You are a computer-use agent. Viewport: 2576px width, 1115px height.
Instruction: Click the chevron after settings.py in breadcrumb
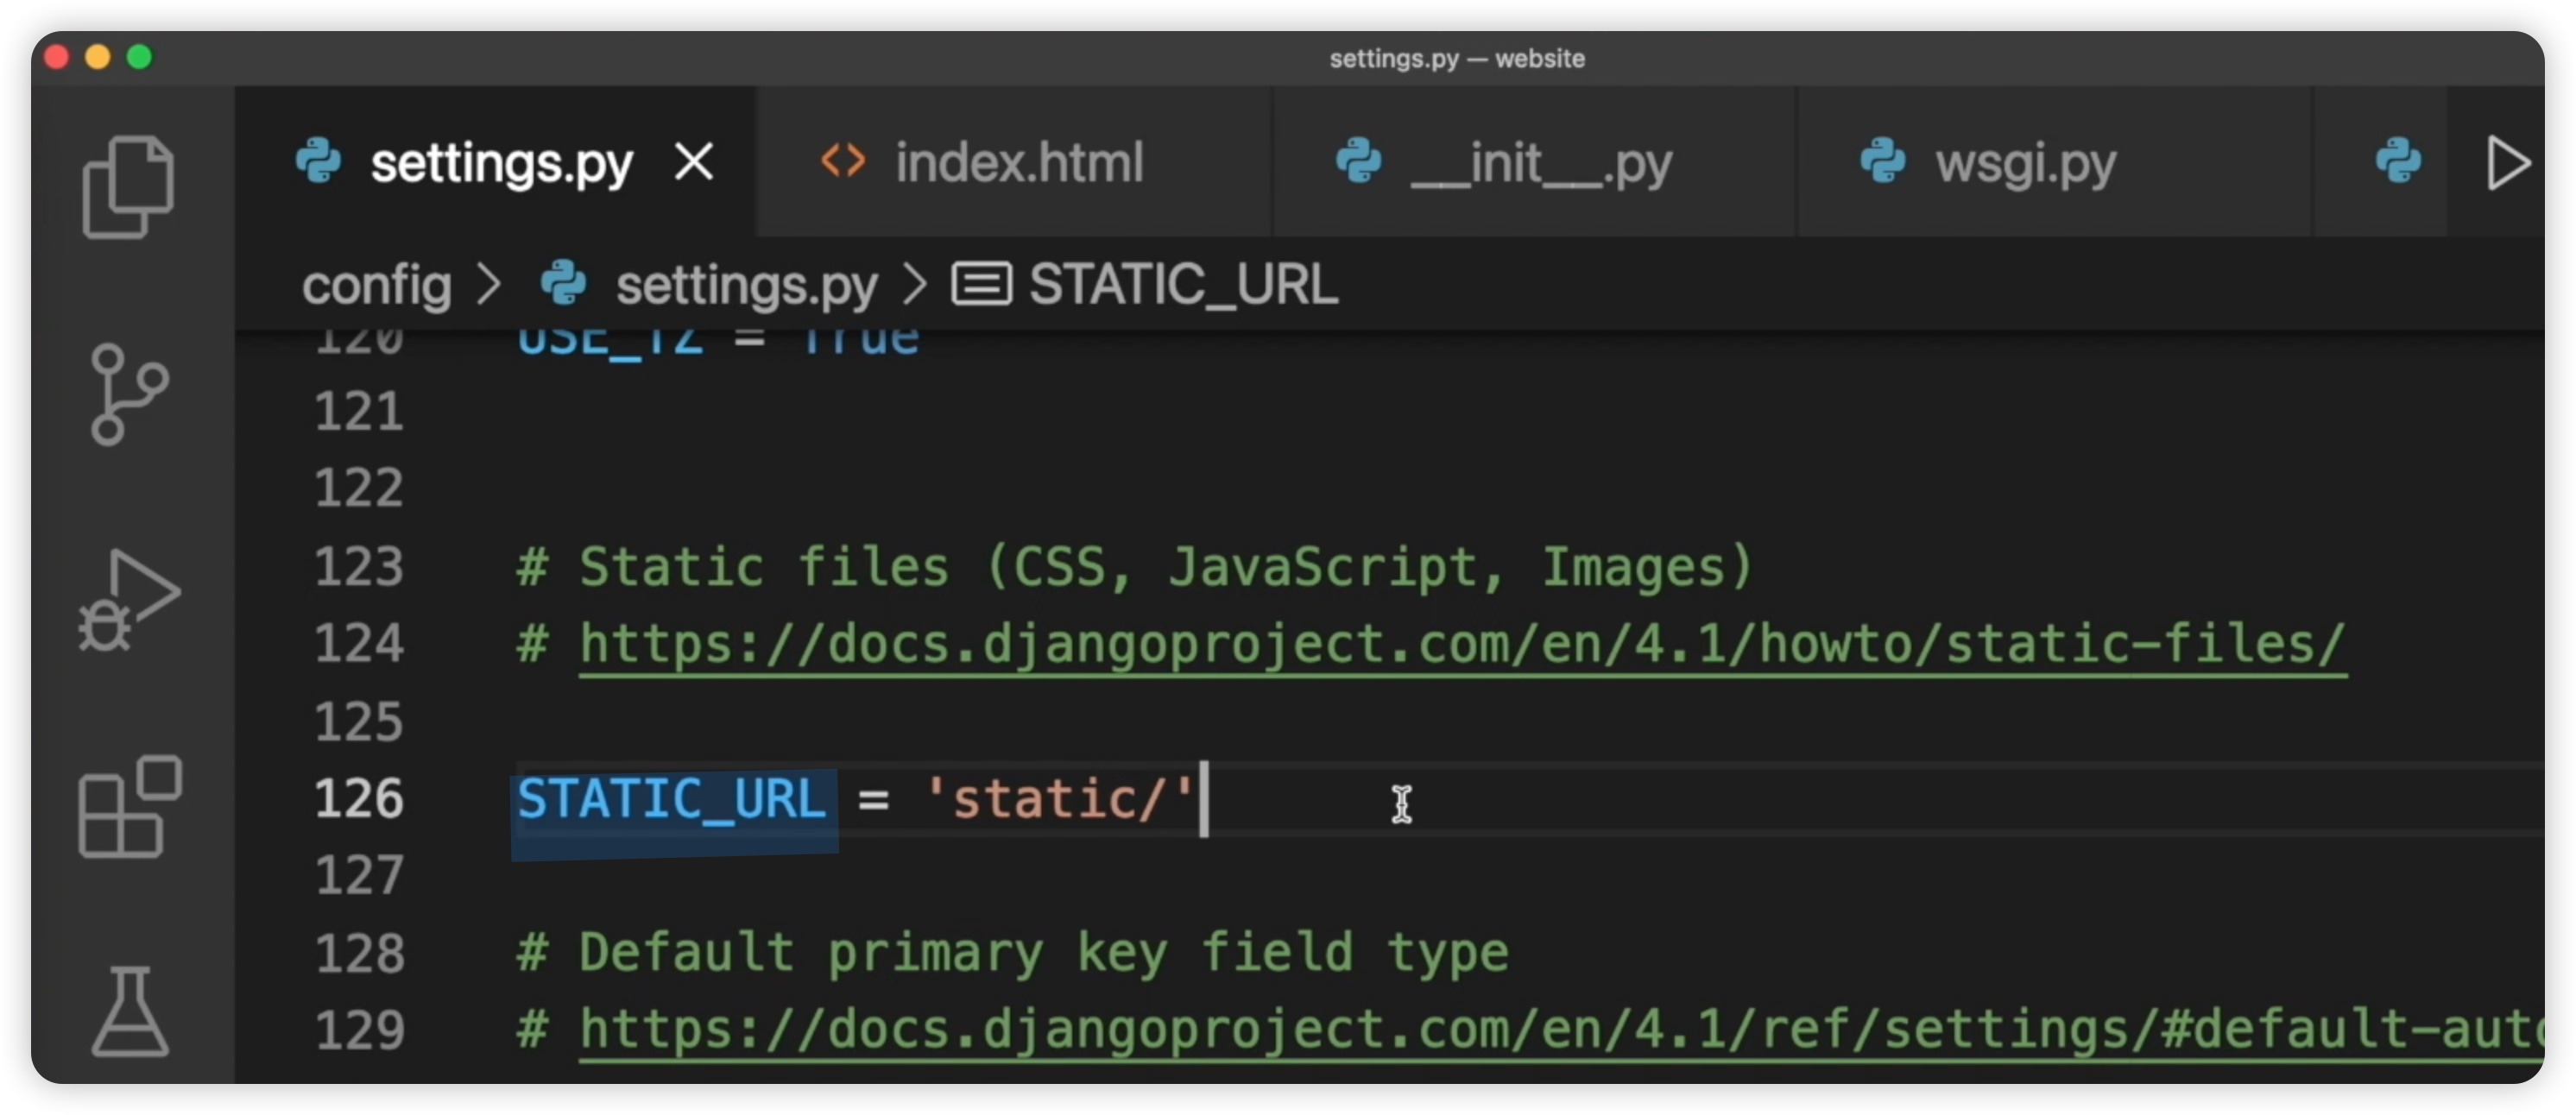pos(914,285)
